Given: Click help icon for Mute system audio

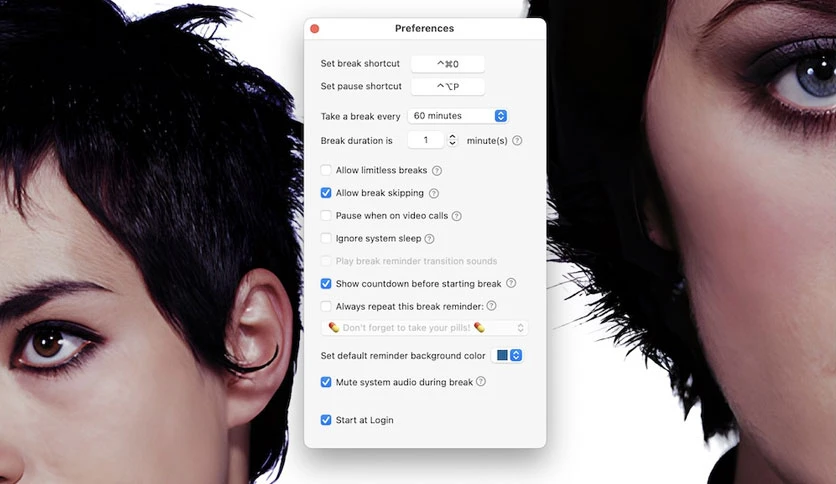Looking at the screenshot, I should [481, 382].
